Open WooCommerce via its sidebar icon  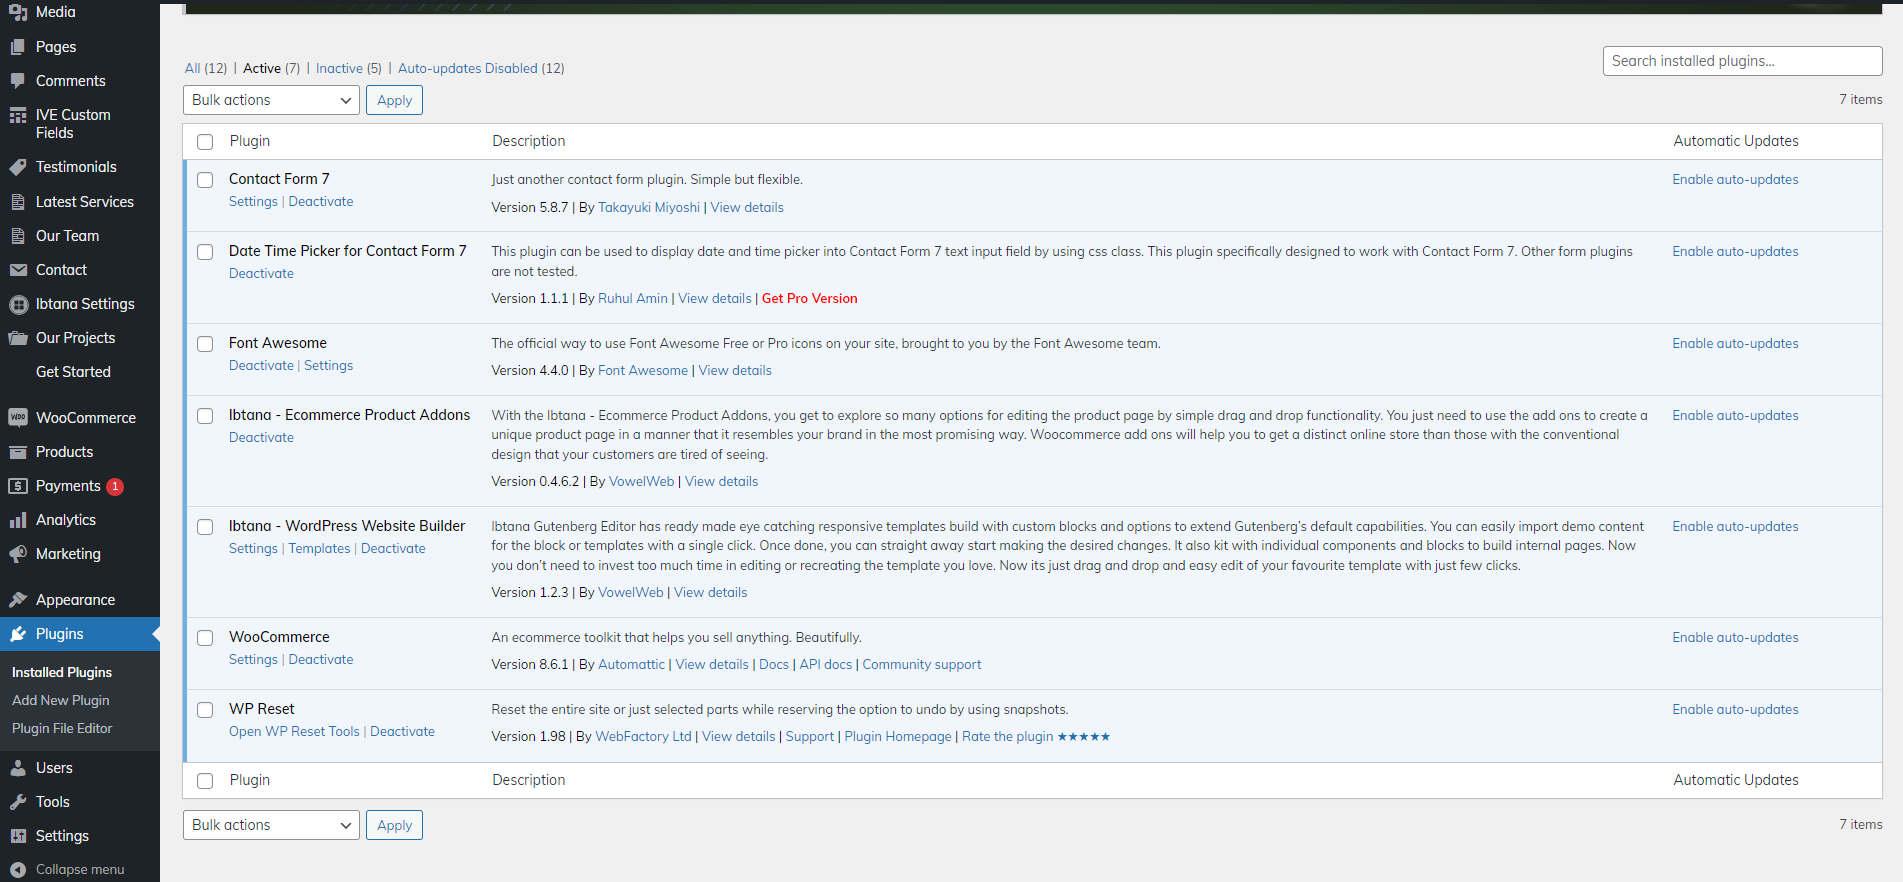[x=18, y=418]
